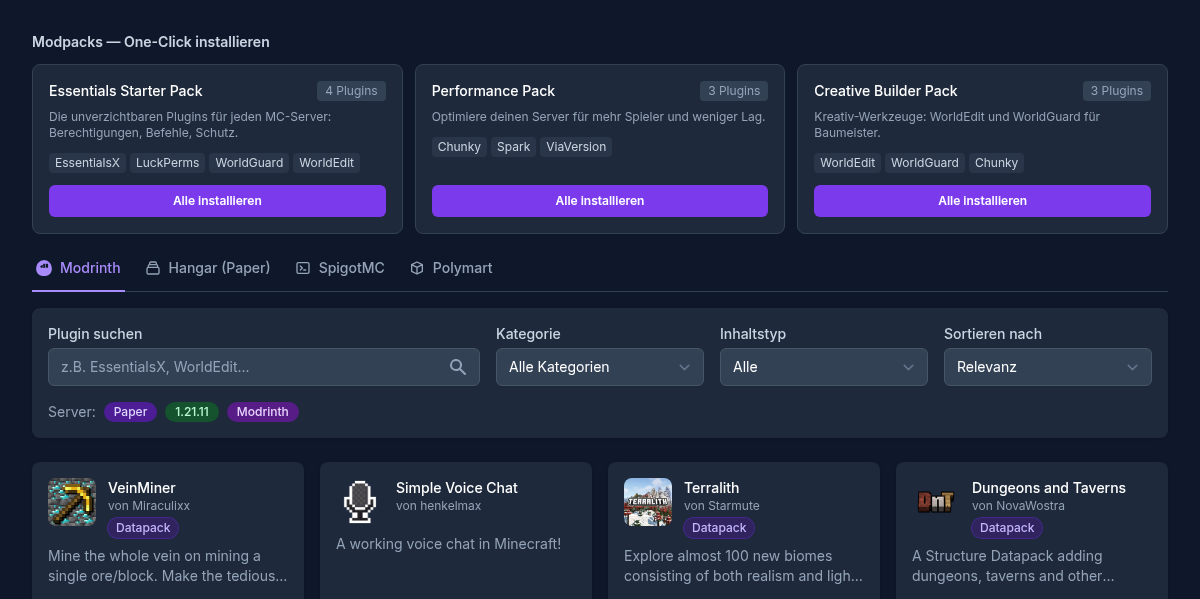The width and height of the screenshot is (1200, 599).
Task: Click the Modrinth tab icon
Action: point(44,268)
